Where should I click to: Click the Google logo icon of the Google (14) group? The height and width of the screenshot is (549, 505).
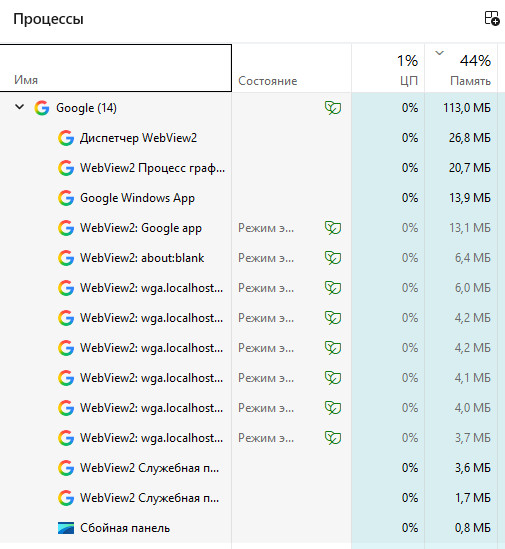tap(42, 108)
